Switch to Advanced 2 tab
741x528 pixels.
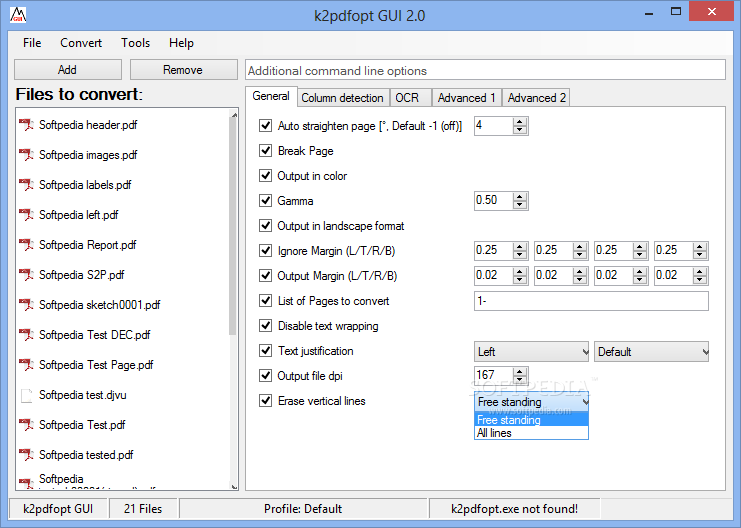point(537,98)
